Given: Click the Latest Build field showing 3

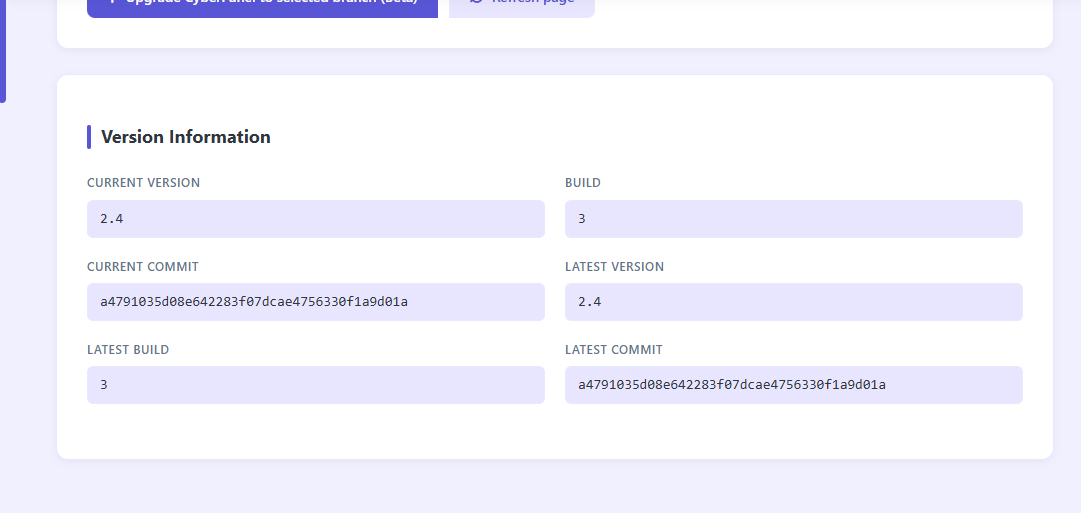Looking at the screenshot, I should [315, 385].
